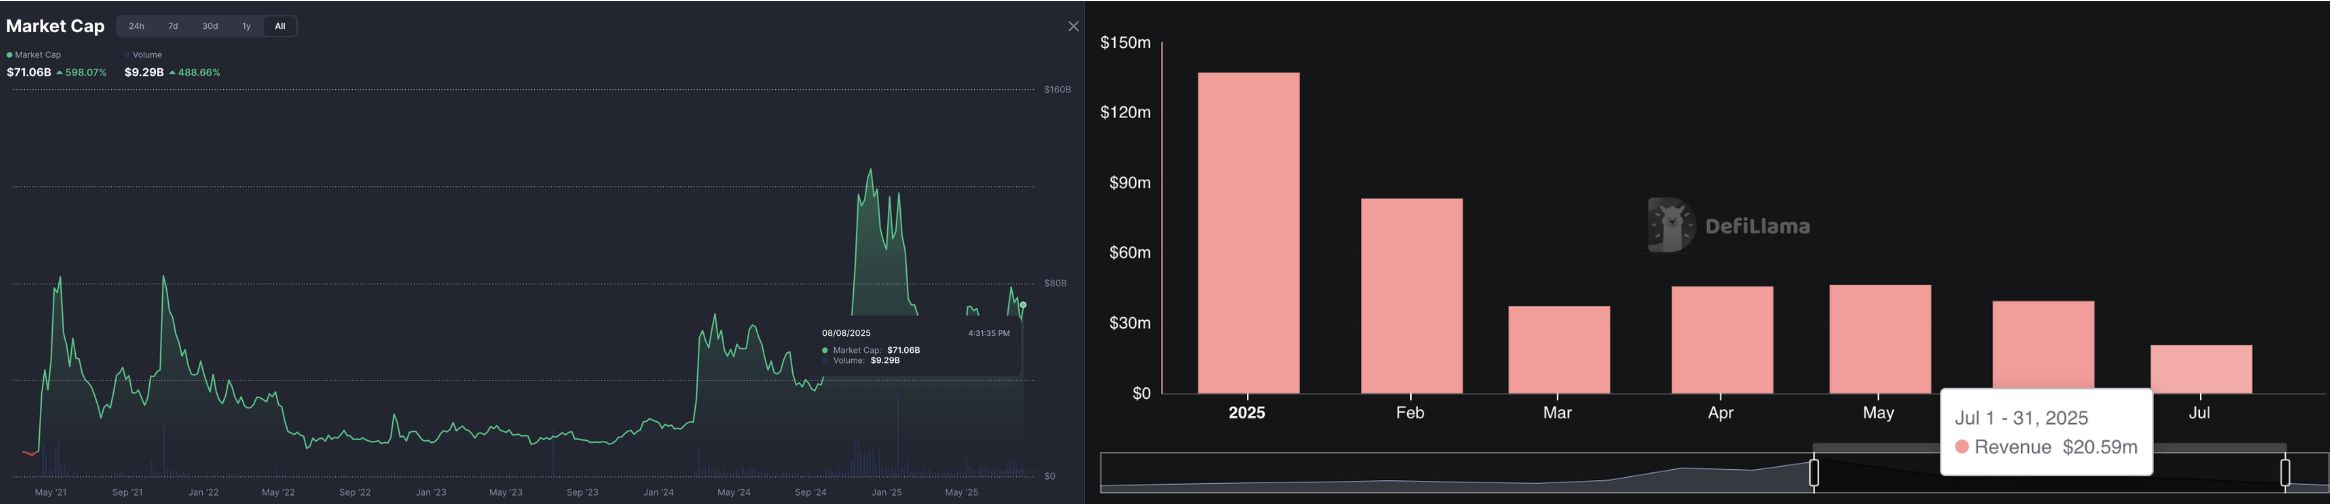Image resolution: width=2330 pixels, height=504 pixels.
Task: Switch chart range to 24h
Action: click(x=137, y=26)
